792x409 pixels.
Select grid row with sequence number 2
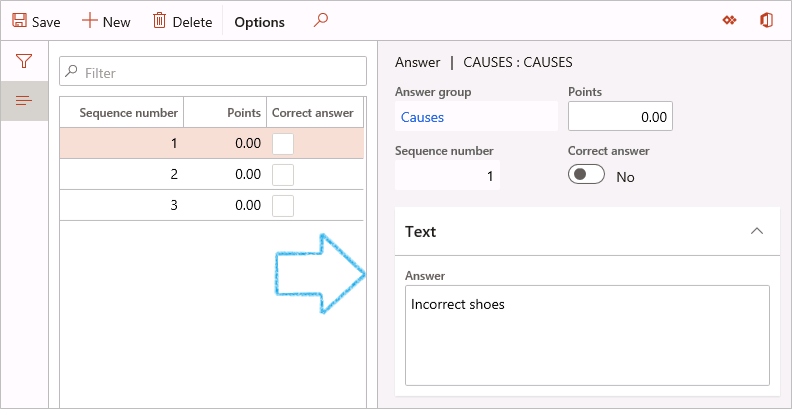212,174
